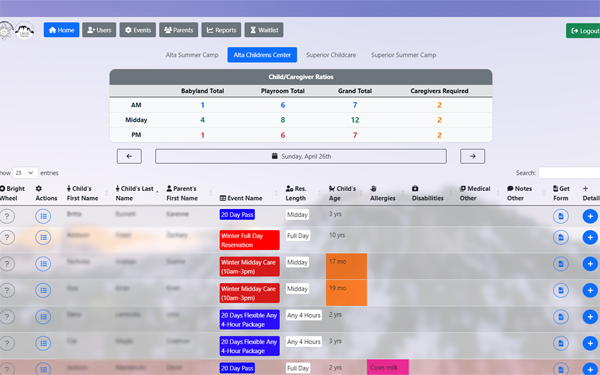Open Bright Wheel status for 3 yrs Any 4 Hours row
Screen dimensions: 600x375
[7, 343]
